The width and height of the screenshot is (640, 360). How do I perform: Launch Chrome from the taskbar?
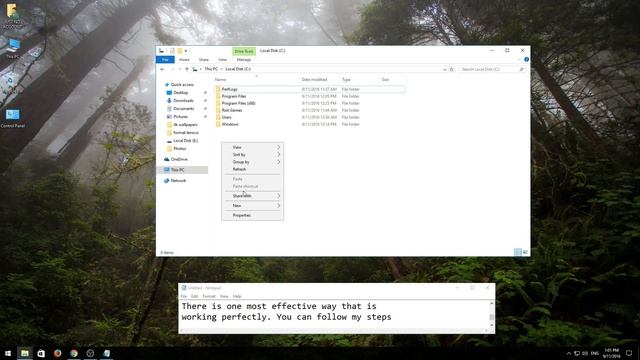click(74, 353)
